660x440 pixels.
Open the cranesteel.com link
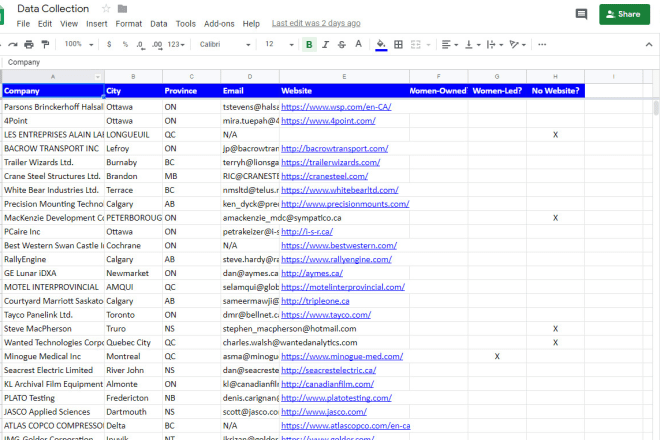(325, 176)
